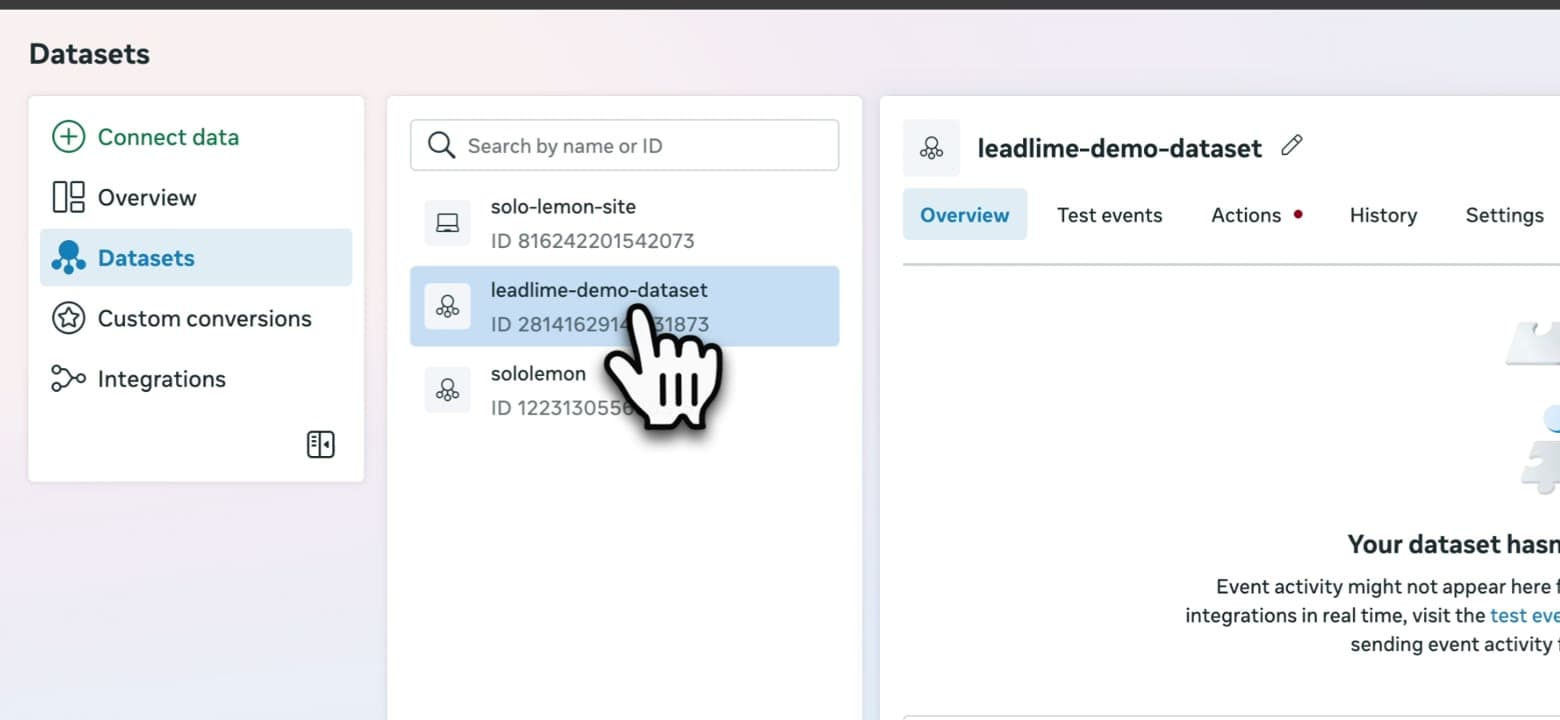This screenshot has width=1560, height=720.
Task: Open the Test events tab
Action: click(x=1110, y=215)
